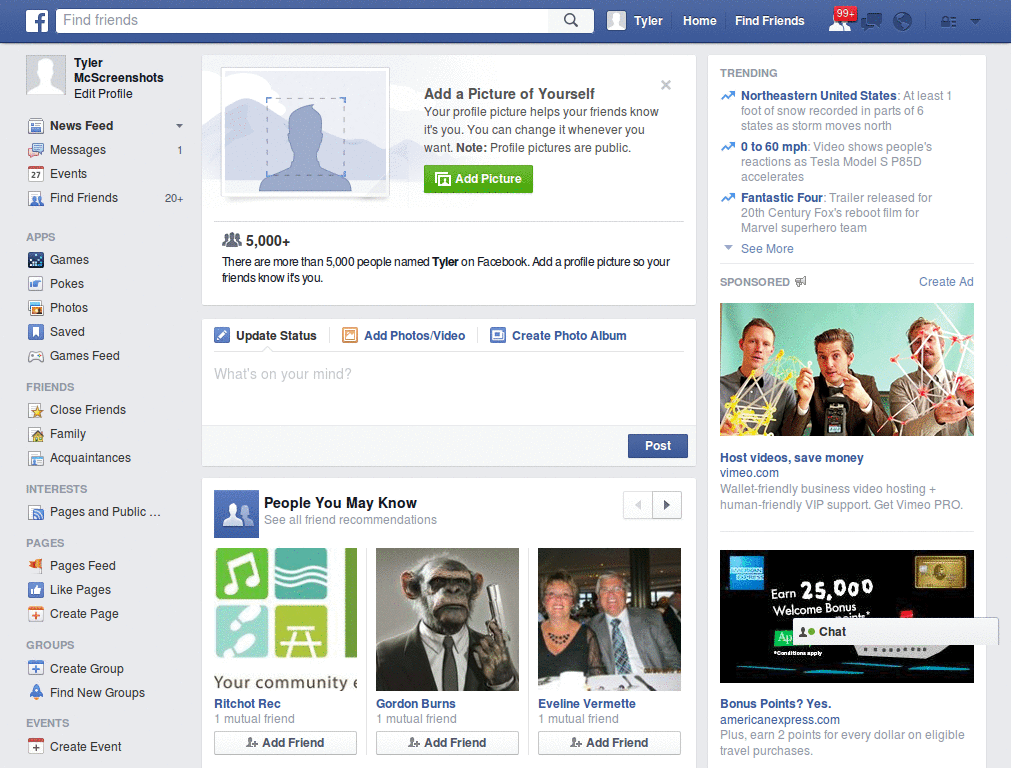The width and height of the screenshot is (1024, 768).
Task: Click the News Feed icon in the sidebar
Action: 36,125
